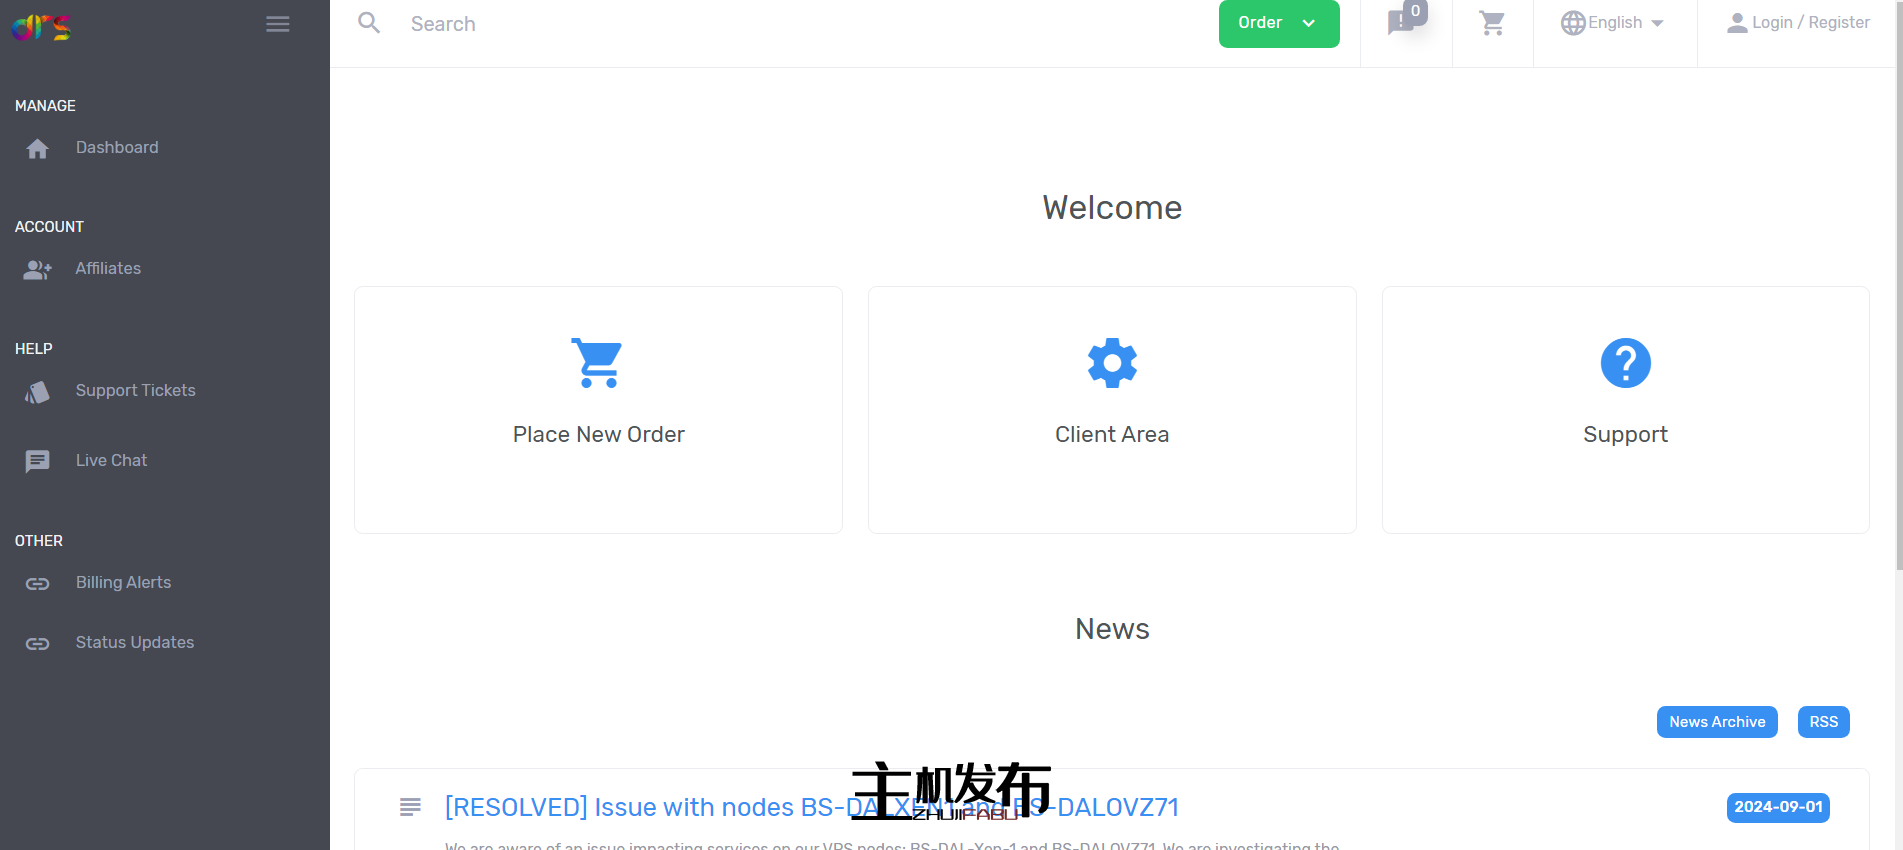
Task: Start Live Chat from sidebar
Action: [111, 461]
